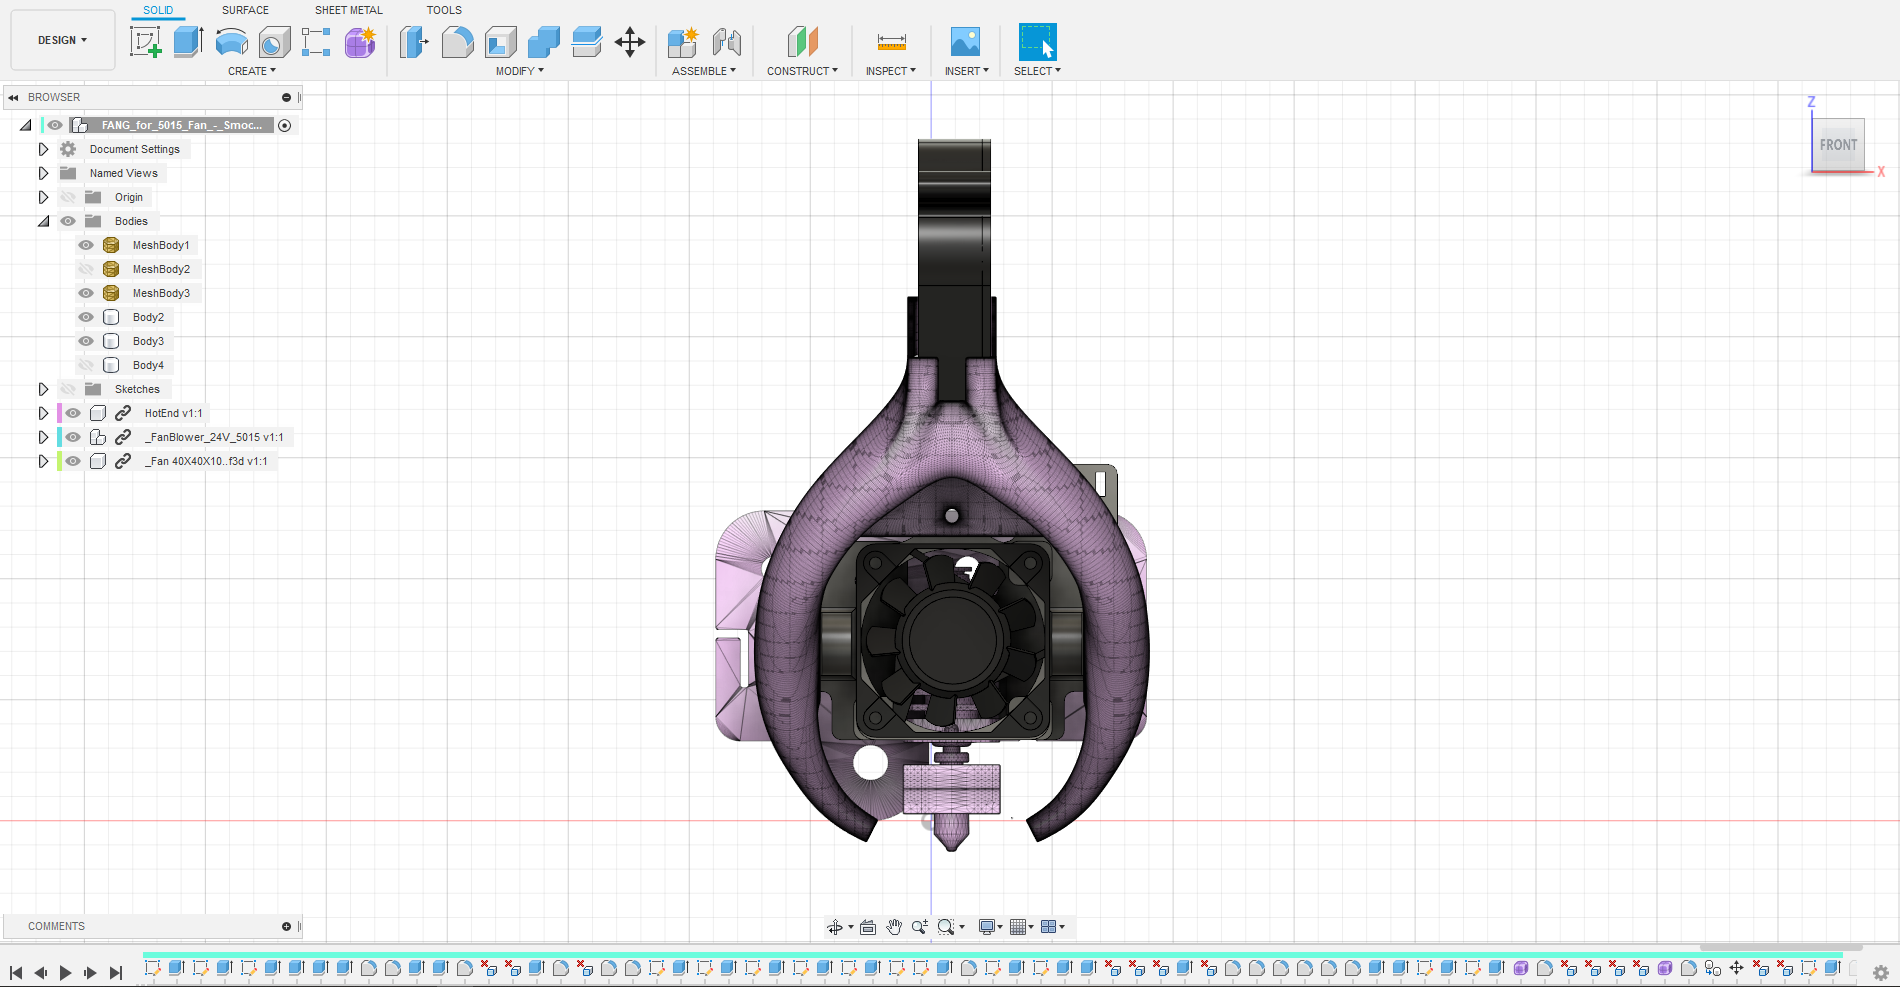Collapse the Bodies folder

43,221
